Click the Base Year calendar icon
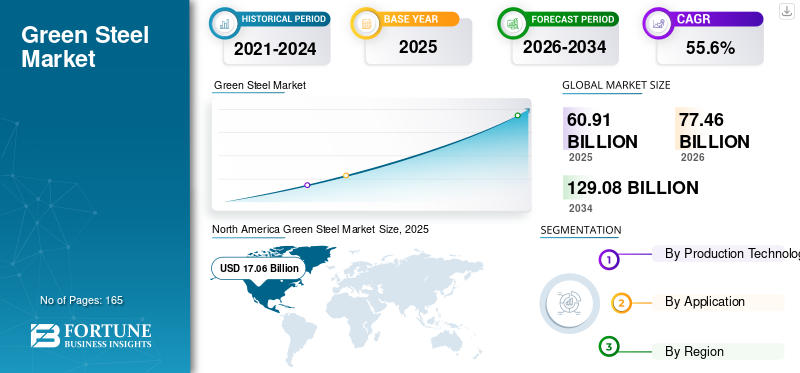800x373 pixels. coord(366,23)
